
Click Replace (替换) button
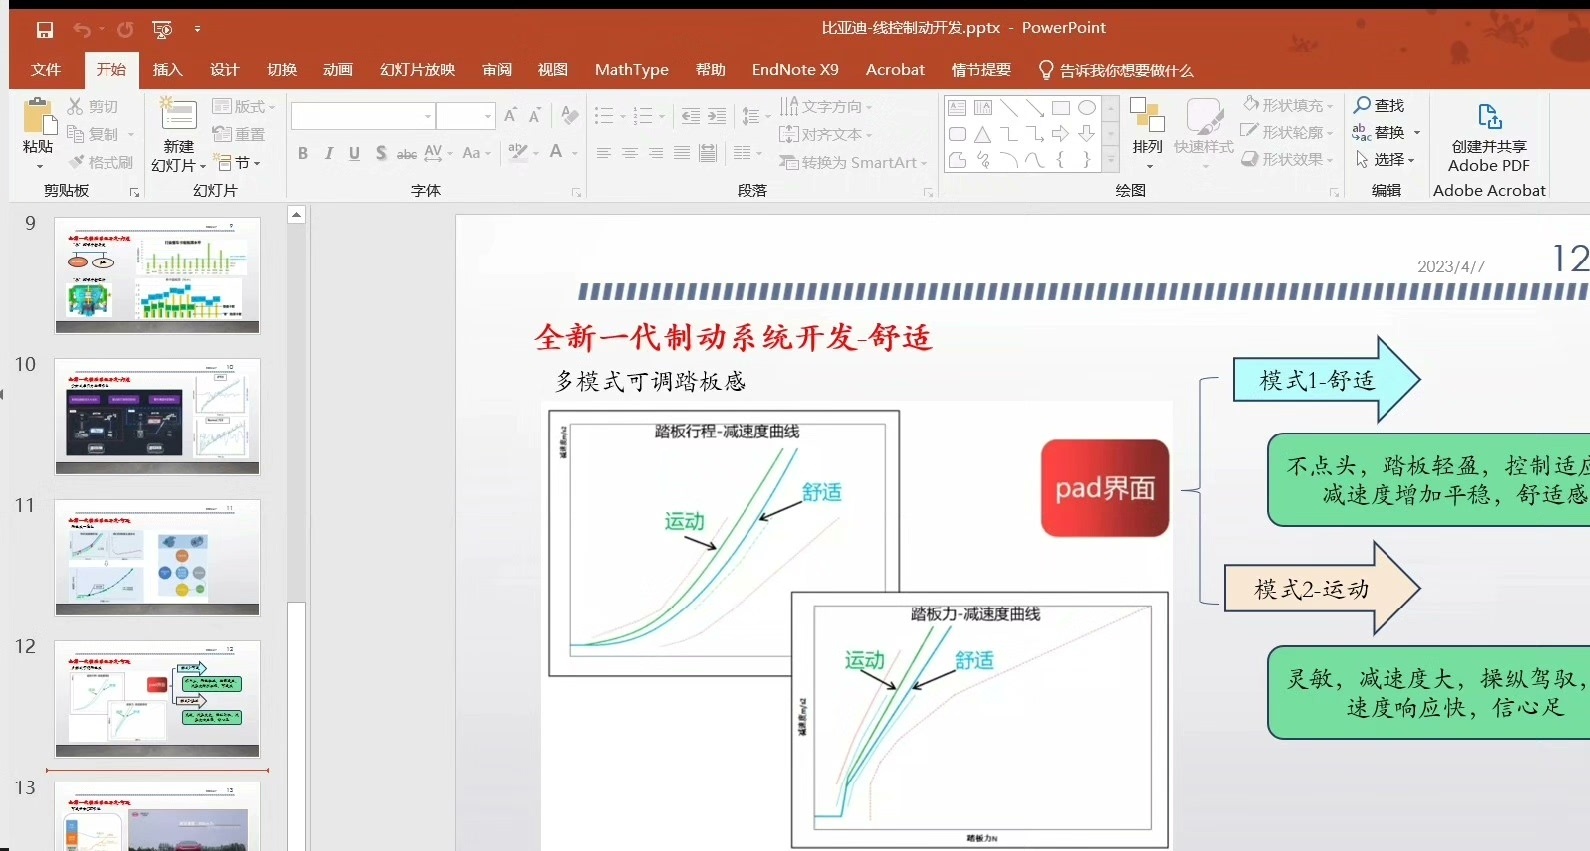(1386, 132)
